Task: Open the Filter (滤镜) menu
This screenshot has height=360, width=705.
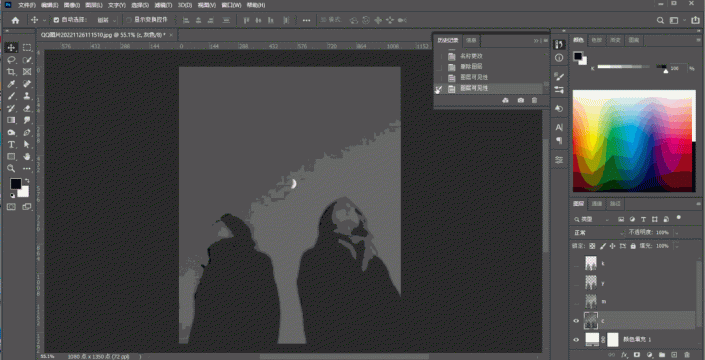Action: pyautogui.click(x=162, y=5)
